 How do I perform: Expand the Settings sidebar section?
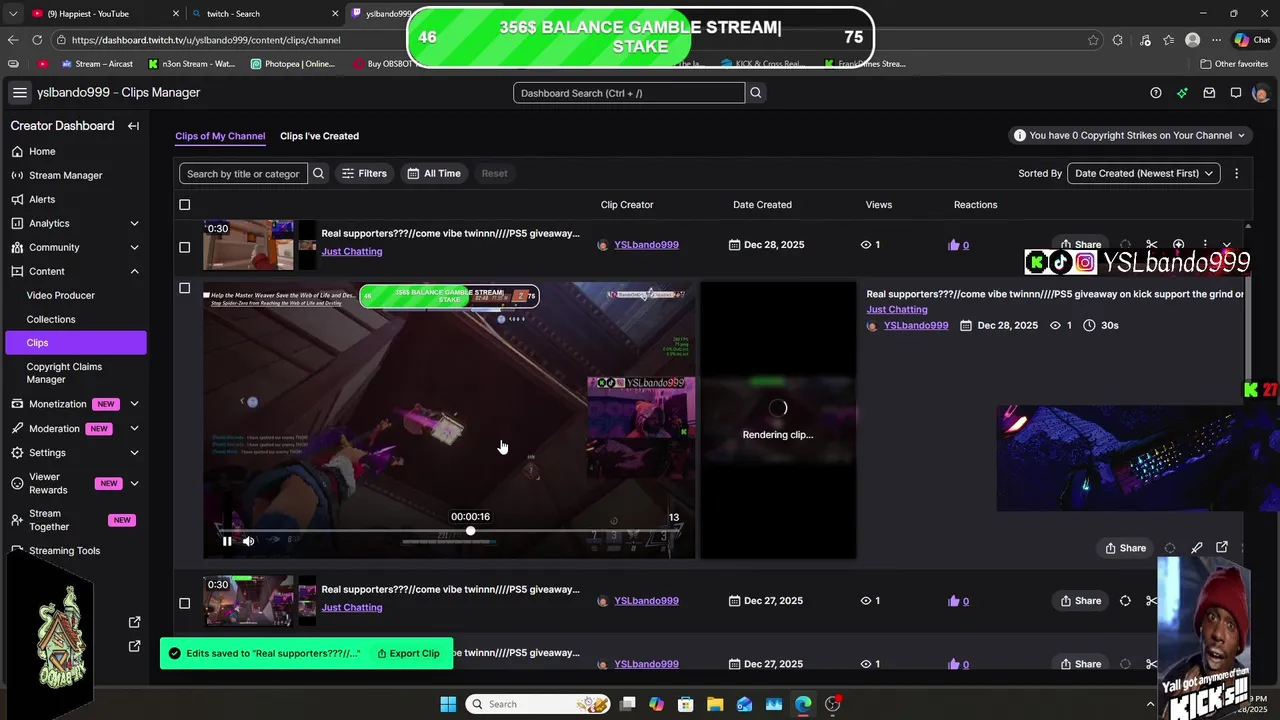[x=134, y=452]
